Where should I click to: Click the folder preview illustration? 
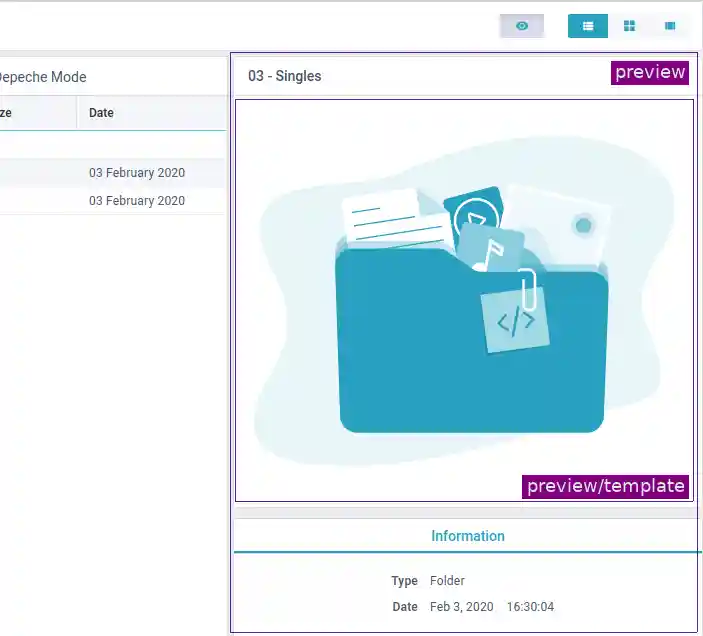point(464,300)
